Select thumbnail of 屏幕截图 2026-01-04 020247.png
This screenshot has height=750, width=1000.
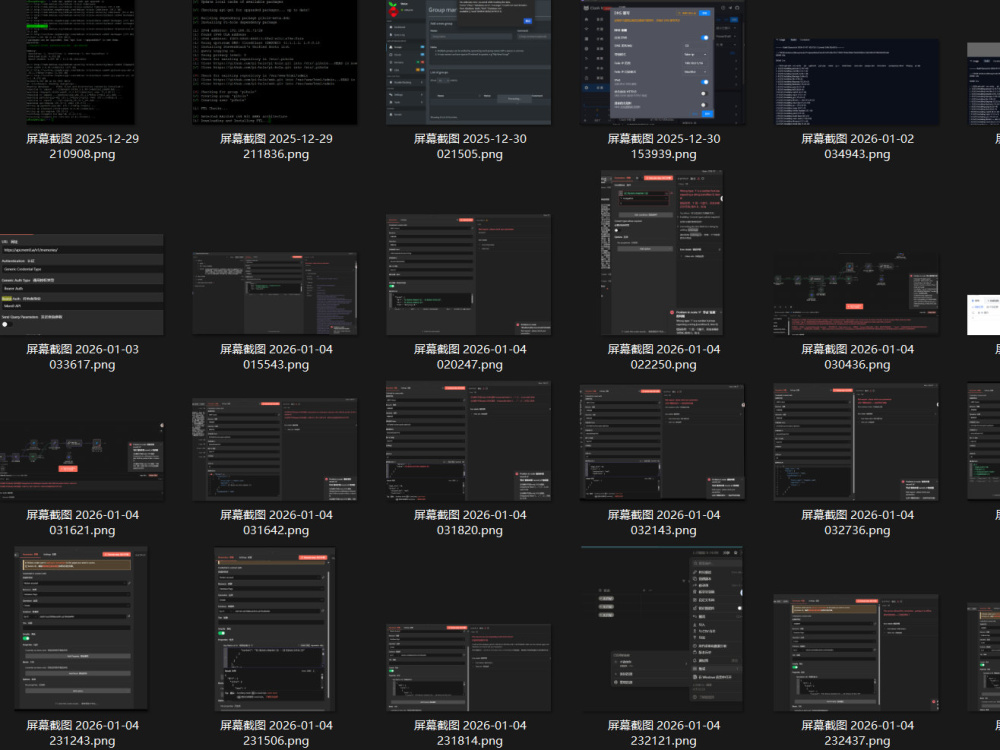[469, 275]
